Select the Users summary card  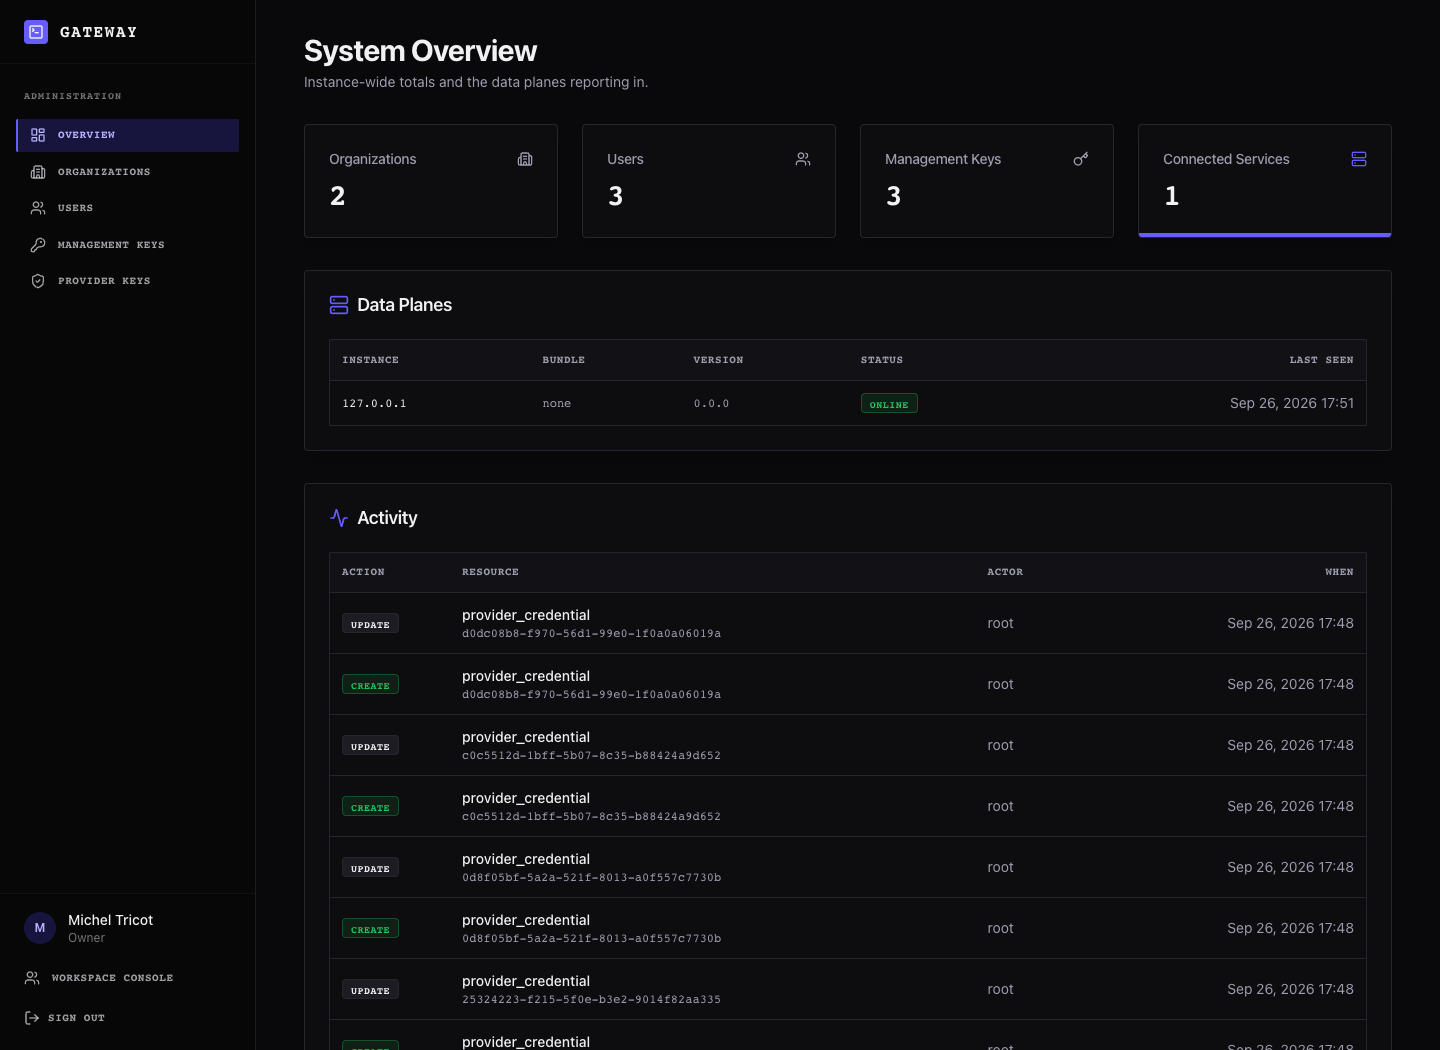pos(709,181)
